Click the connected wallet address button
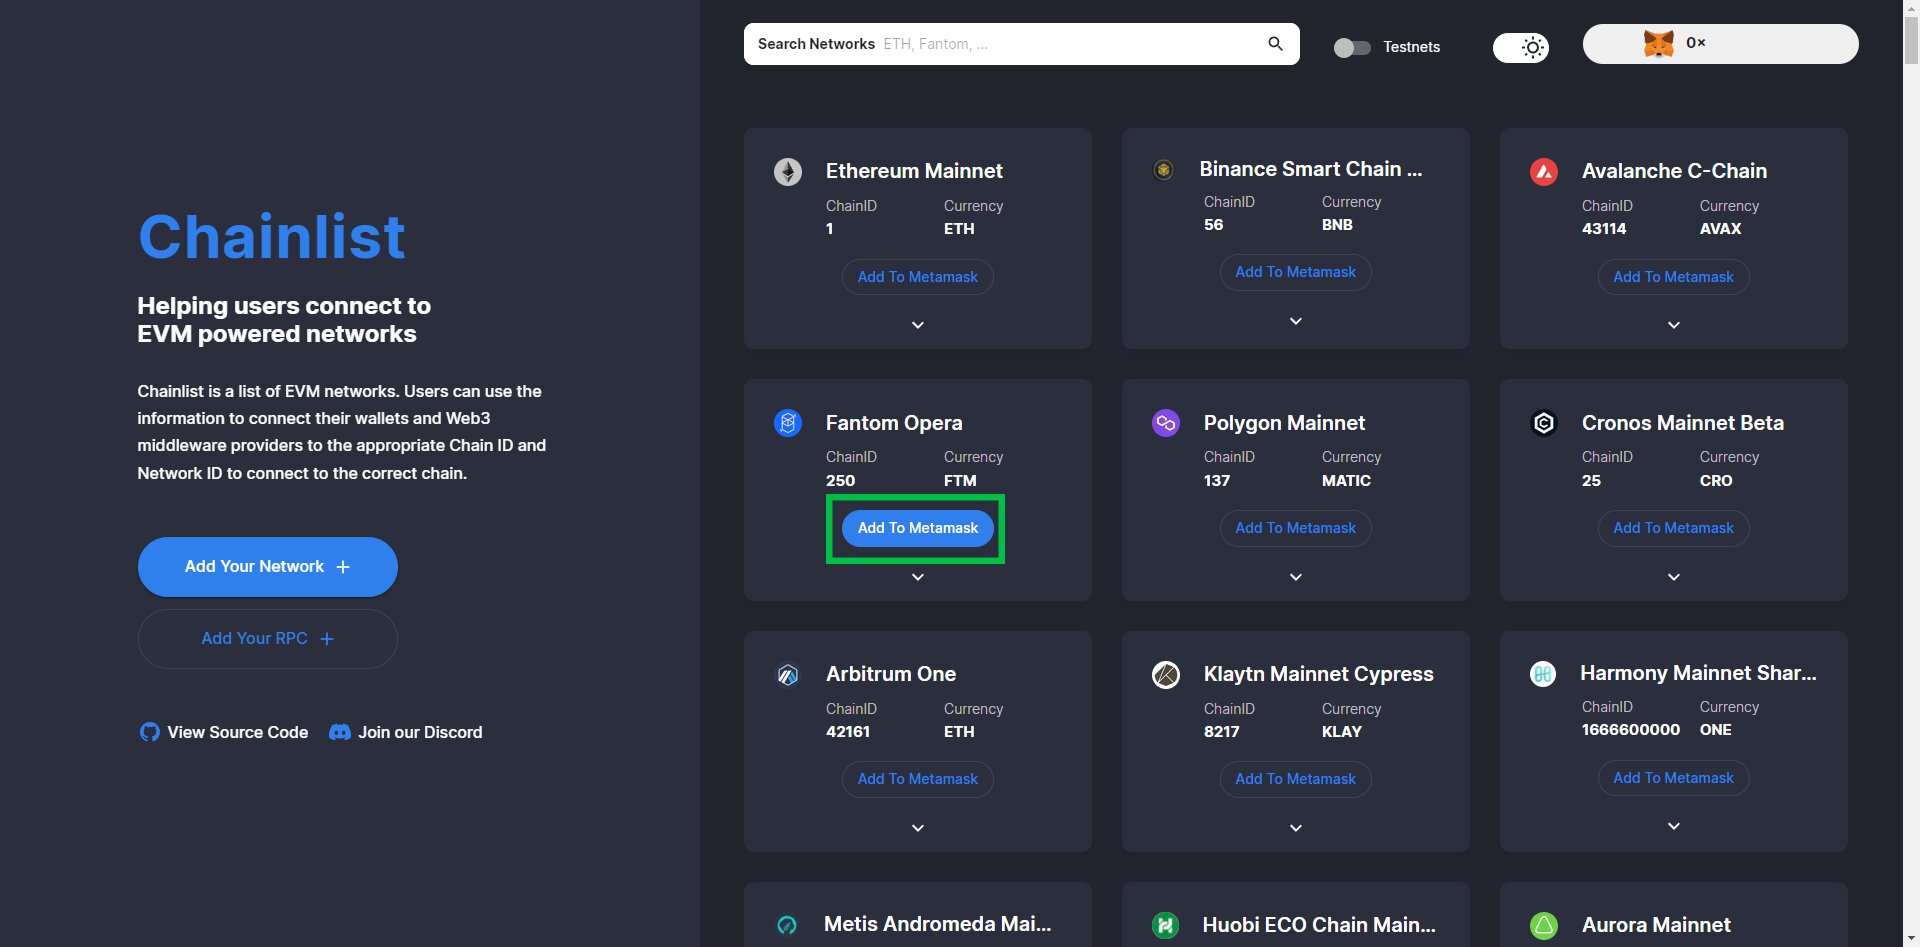Image resolution: width=1920 pixels, height=947 pixels. point(1720,44)
